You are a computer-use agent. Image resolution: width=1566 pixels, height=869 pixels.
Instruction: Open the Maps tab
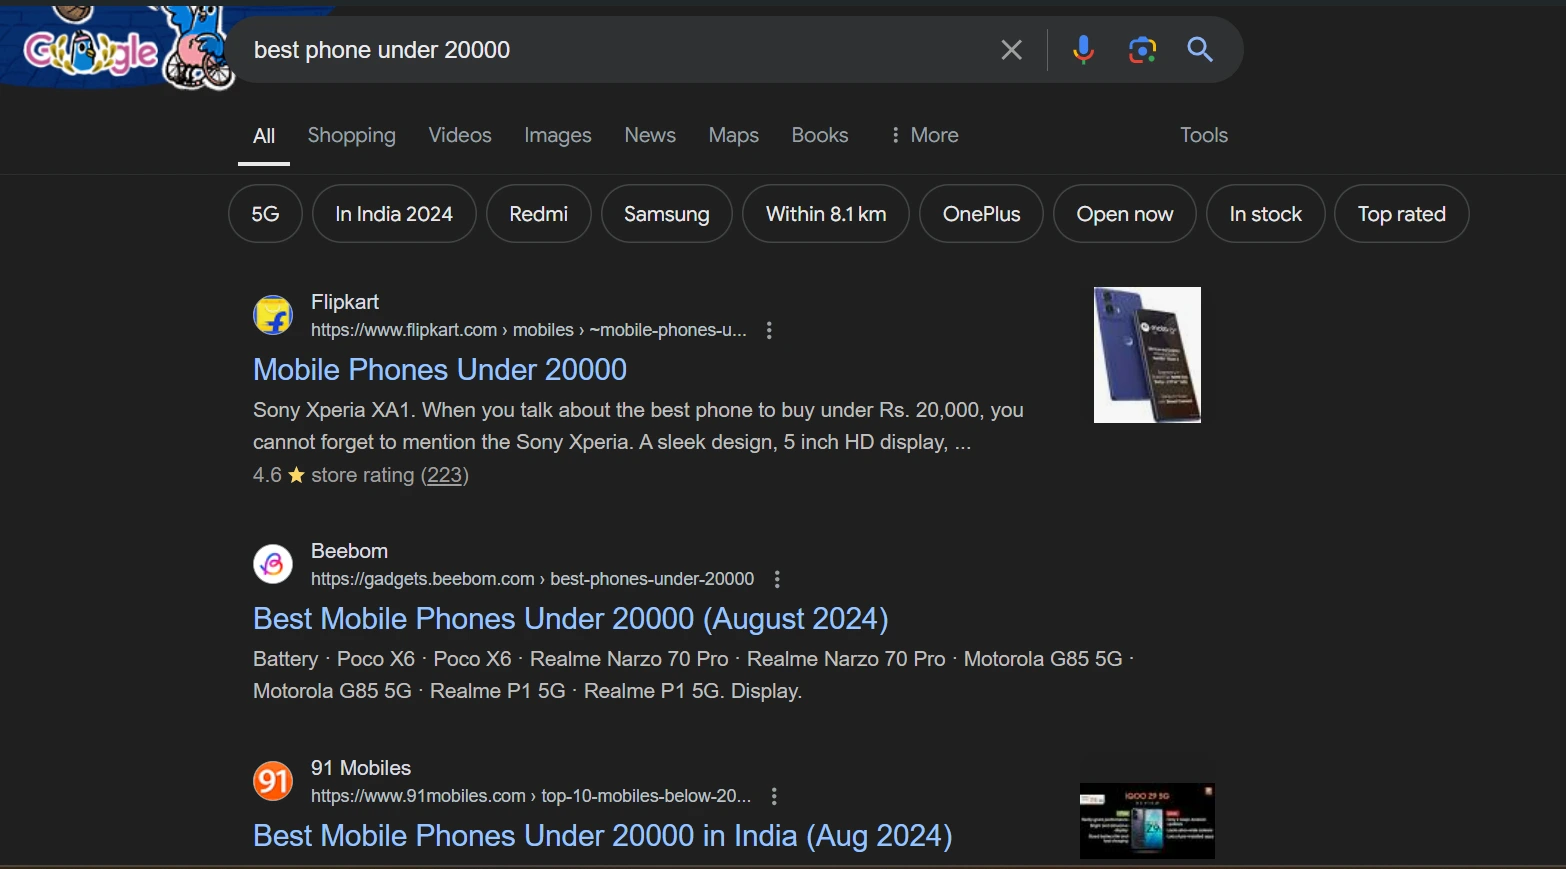coord(733,135)
